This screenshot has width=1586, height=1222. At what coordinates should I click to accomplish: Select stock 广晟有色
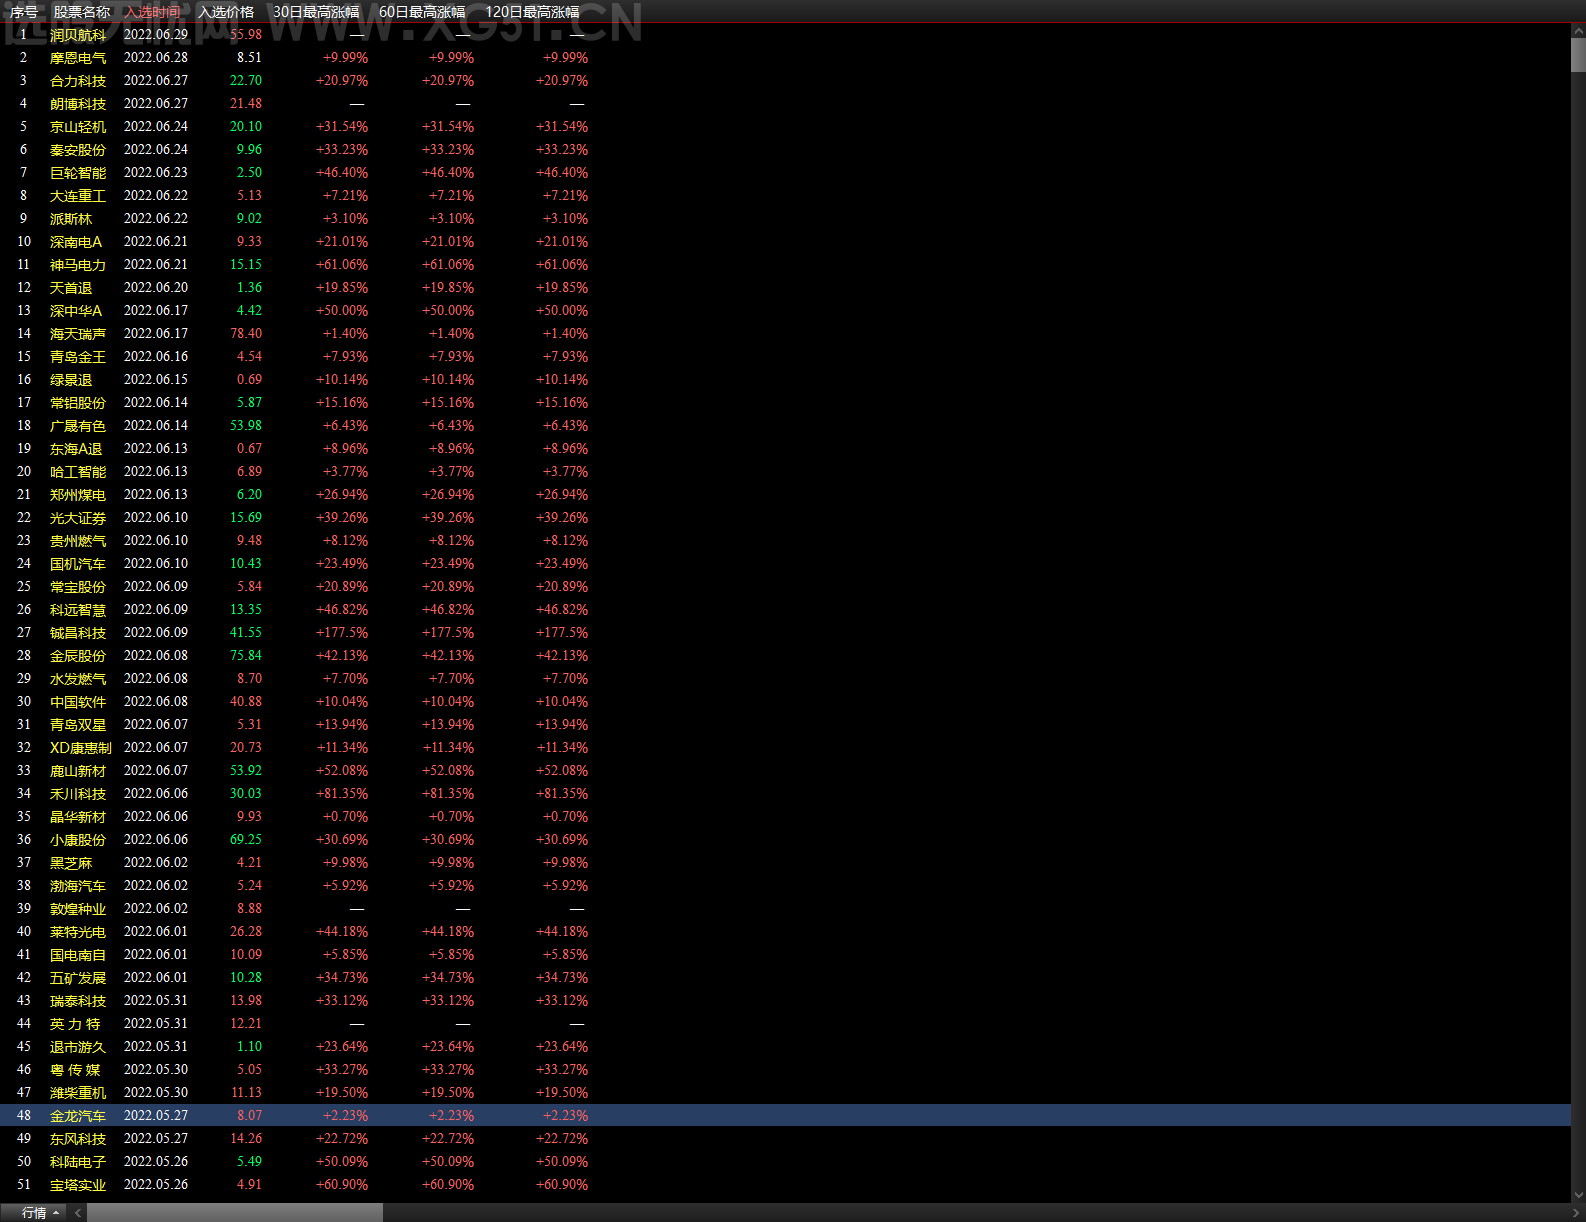point(78,426)
